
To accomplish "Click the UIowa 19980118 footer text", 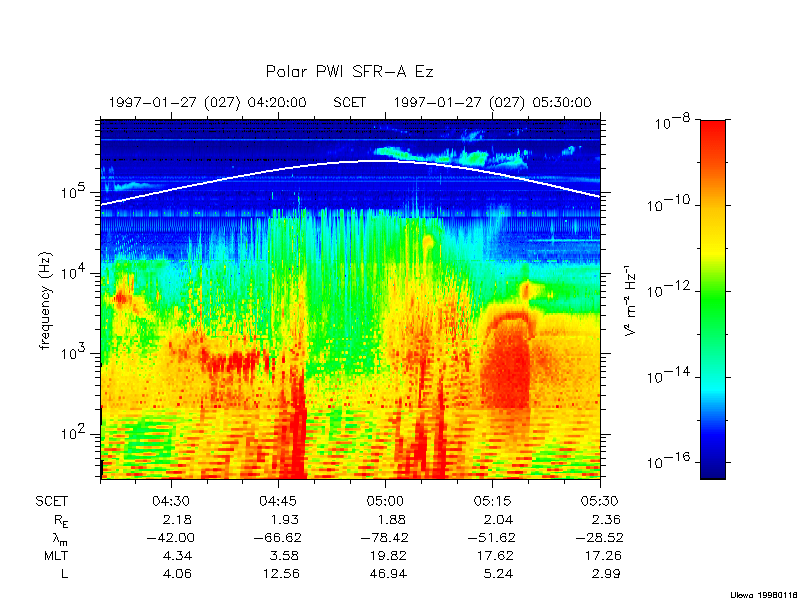I will pos(763,592).
